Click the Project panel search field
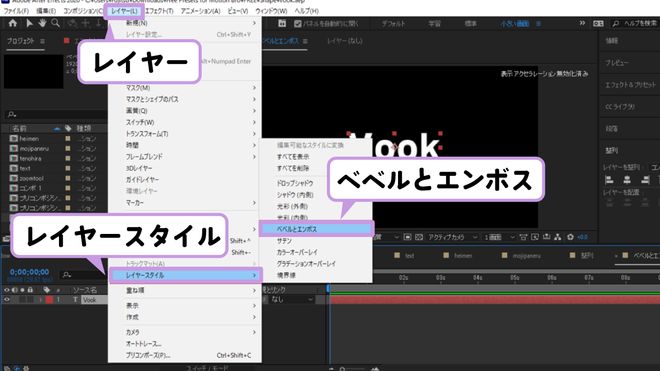 point(56,114)
